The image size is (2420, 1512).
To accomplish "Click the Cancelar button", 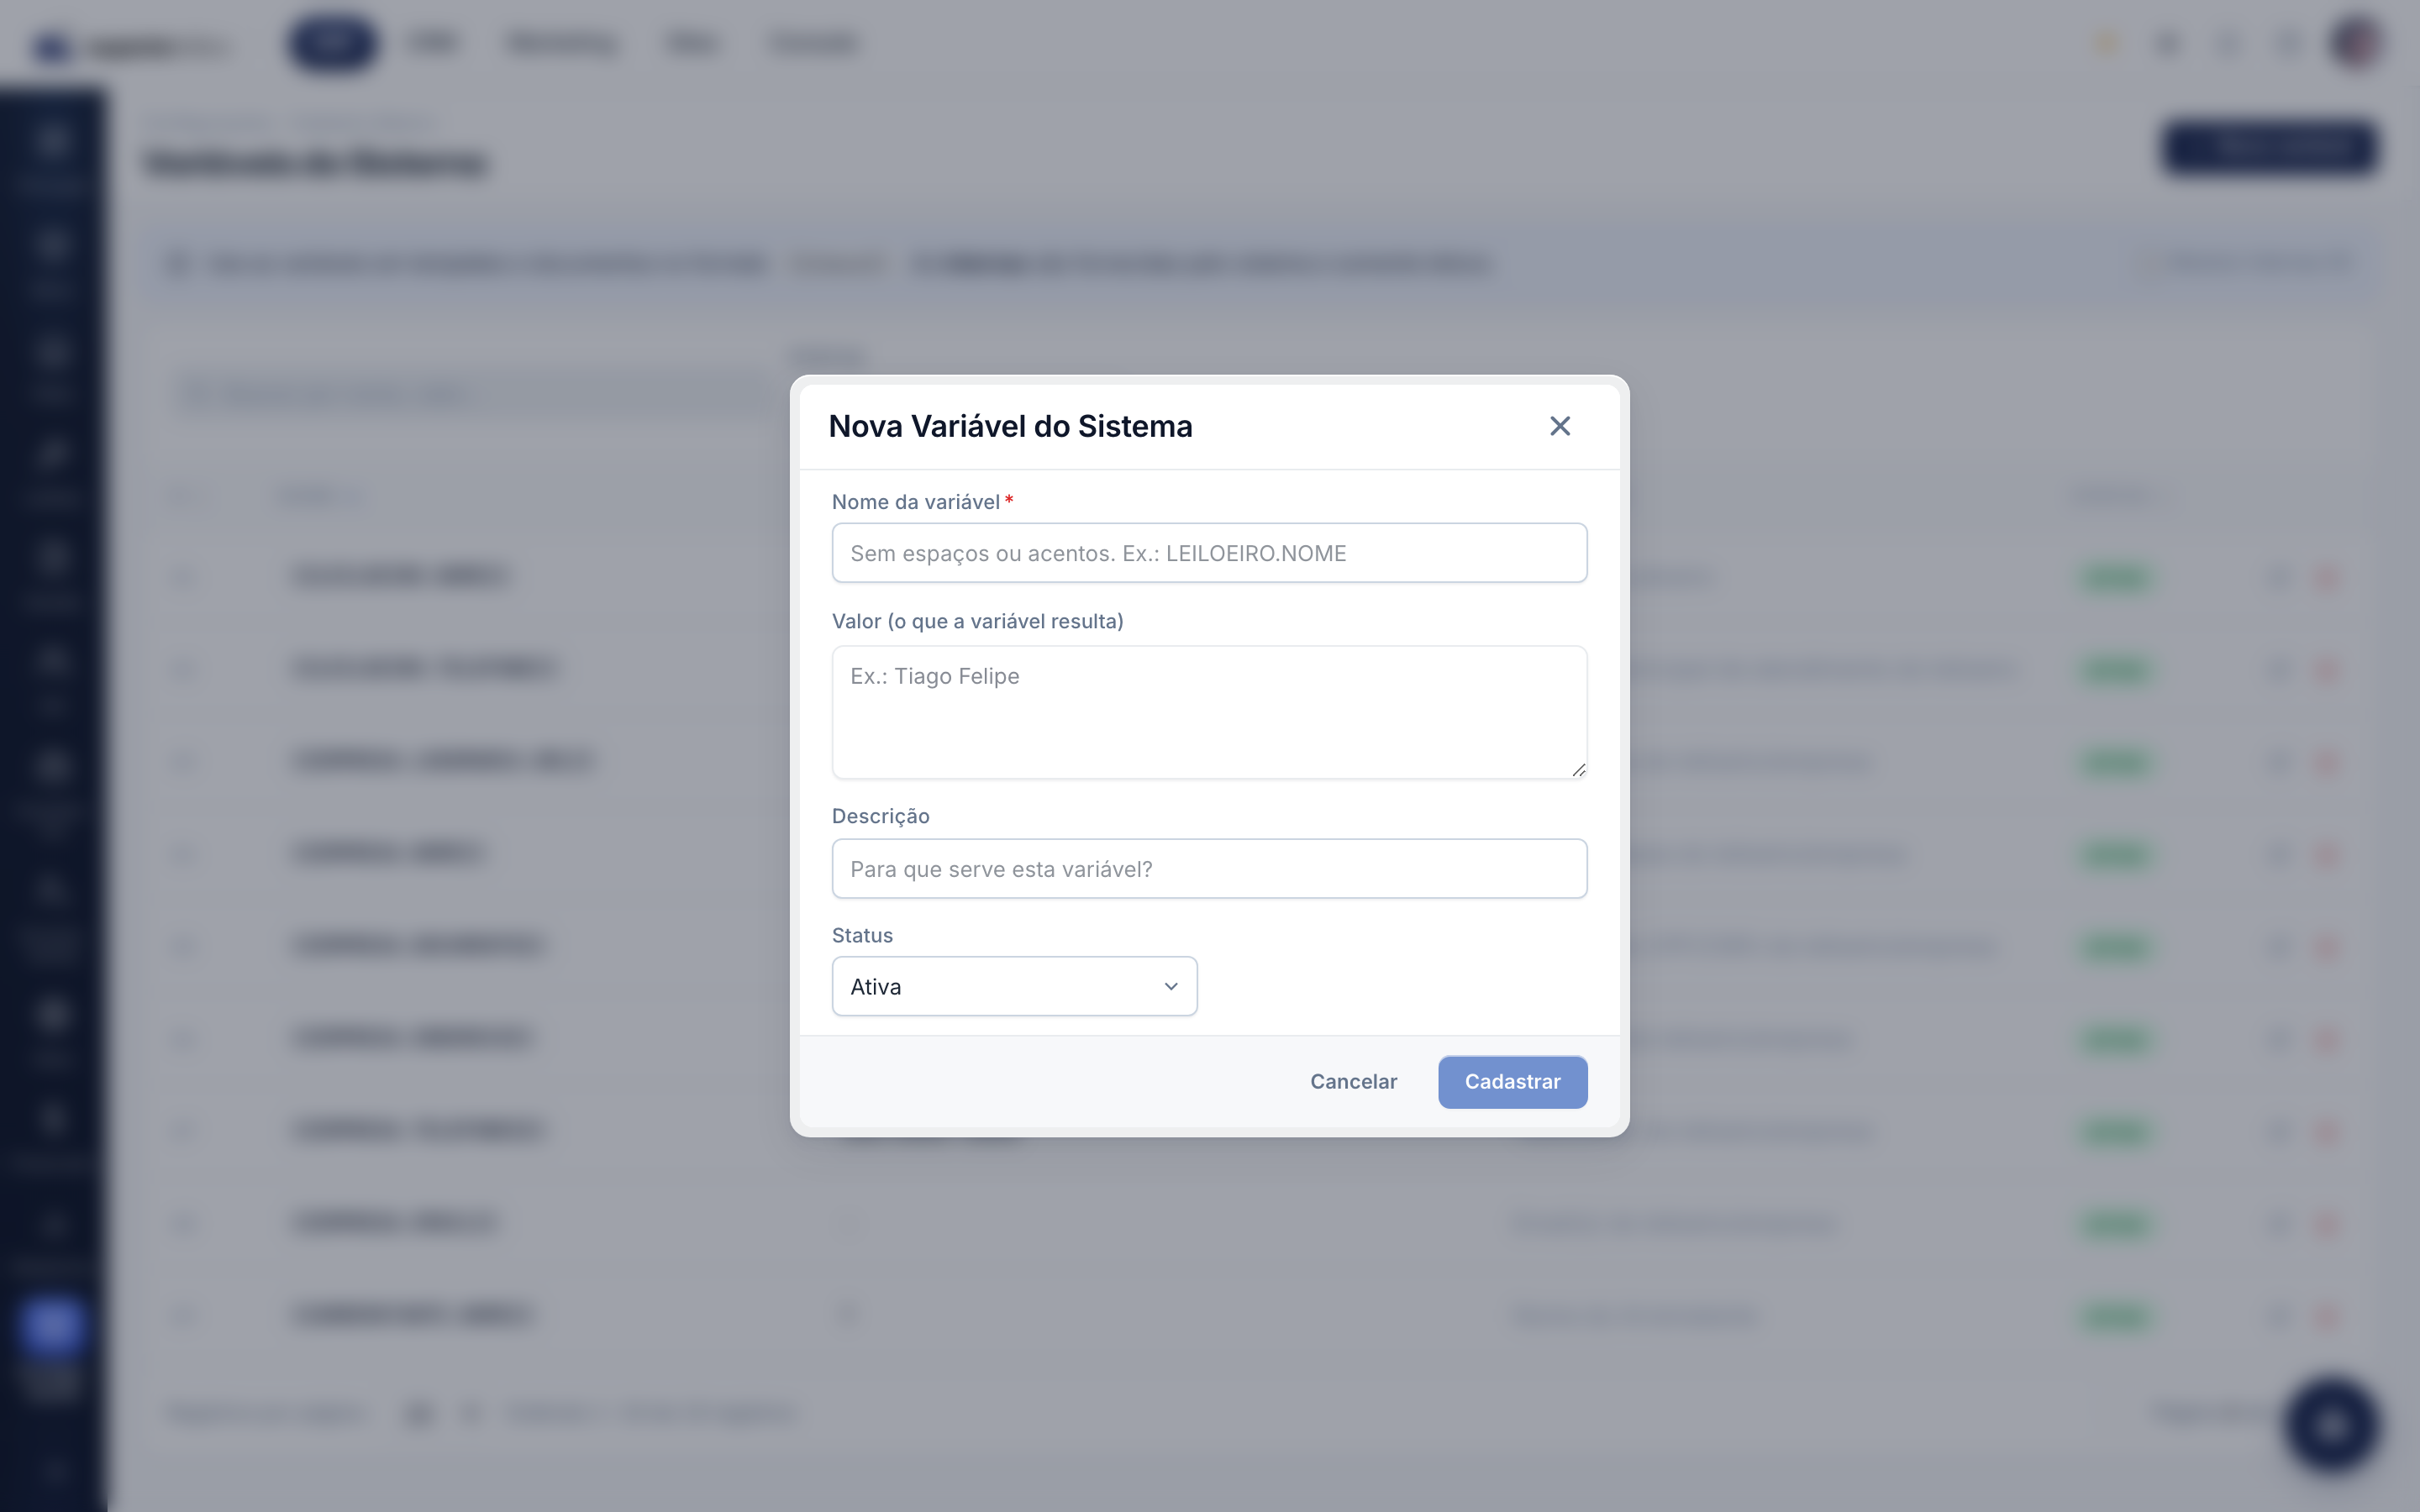I will click(x=1353, y=1082).
